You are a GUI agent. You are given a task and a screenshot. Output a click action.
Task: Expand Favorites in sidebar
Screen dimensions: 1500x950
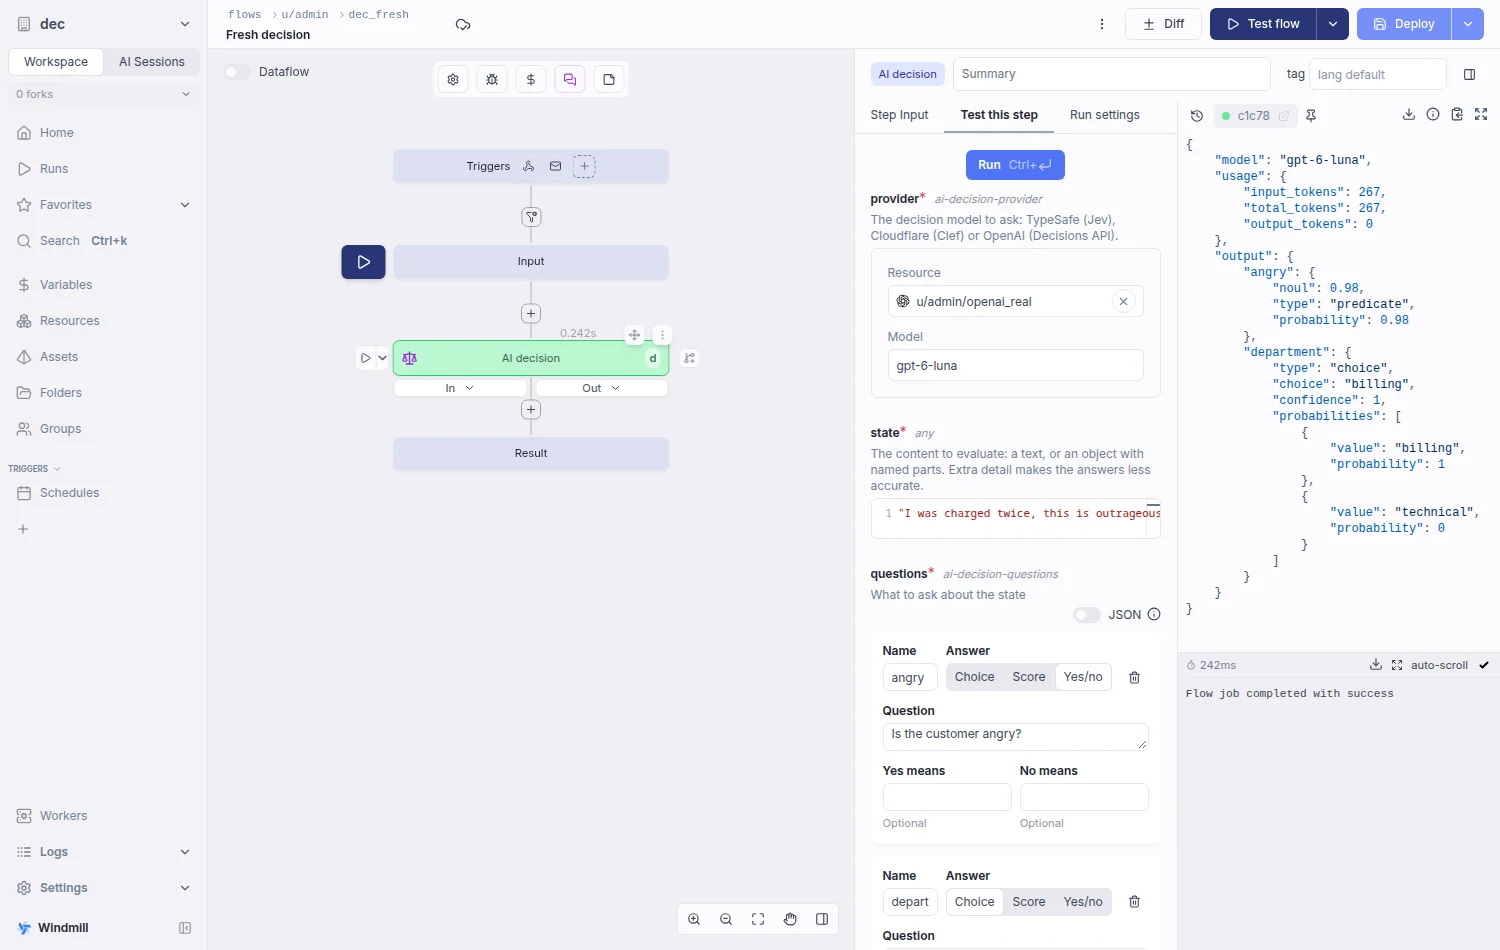tap(185, 205)
